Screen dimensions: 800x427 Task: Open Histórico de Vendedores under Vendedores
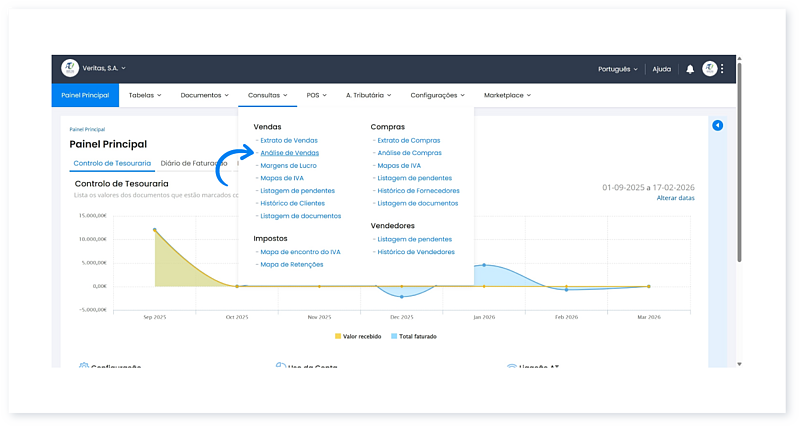coord(415,252)
